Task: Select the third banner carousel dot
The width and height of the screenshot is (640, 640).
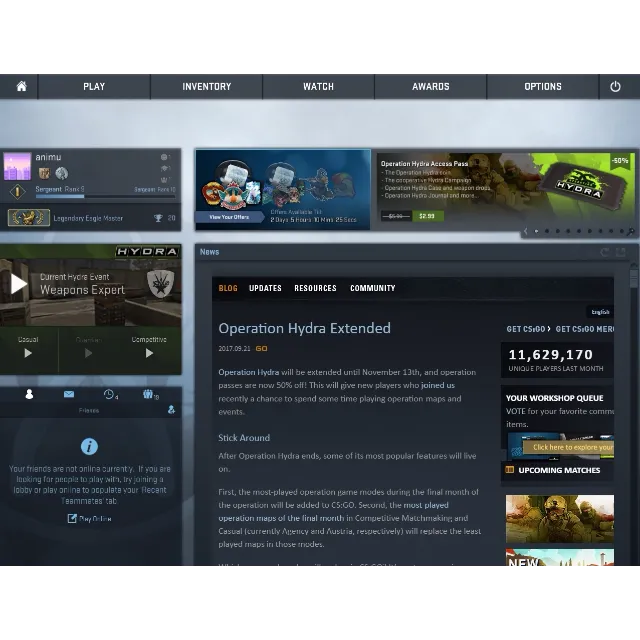Action: tap(558, 231)
